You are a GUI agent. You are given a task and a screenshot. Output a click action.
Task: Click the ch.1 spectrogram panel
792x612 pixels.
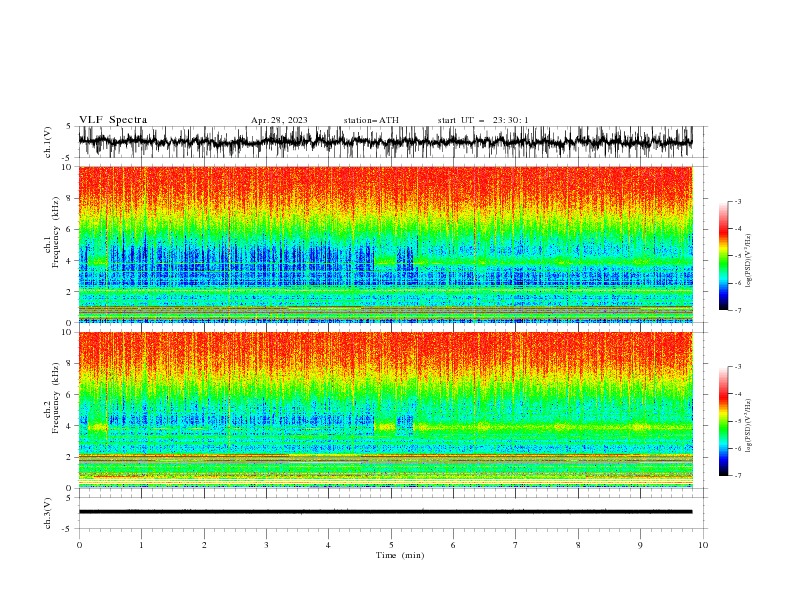pos(385,244)
